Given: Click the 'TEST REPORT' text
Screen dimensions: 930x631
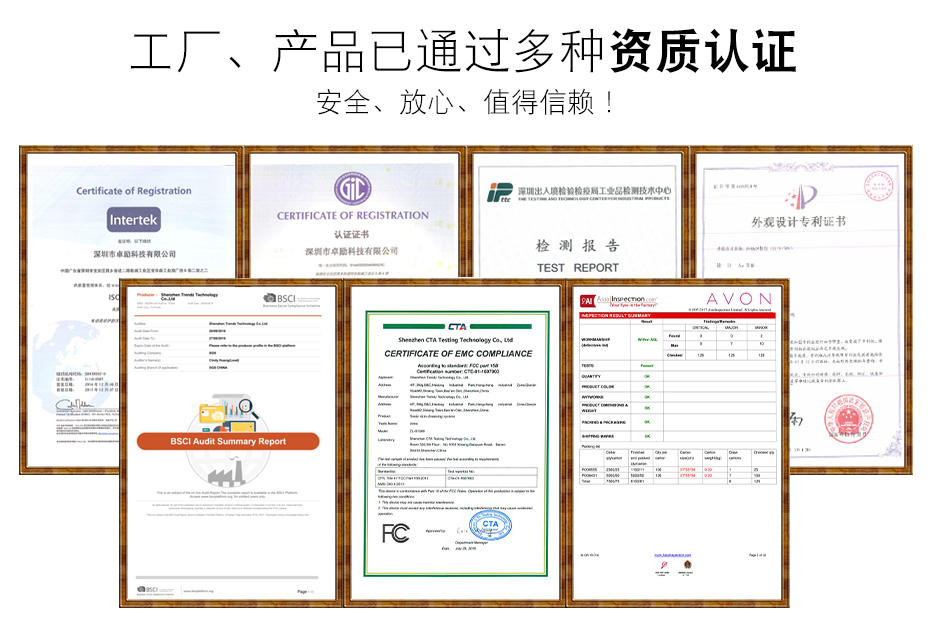Looking at the screenshot, I should [x=578, y=268].
